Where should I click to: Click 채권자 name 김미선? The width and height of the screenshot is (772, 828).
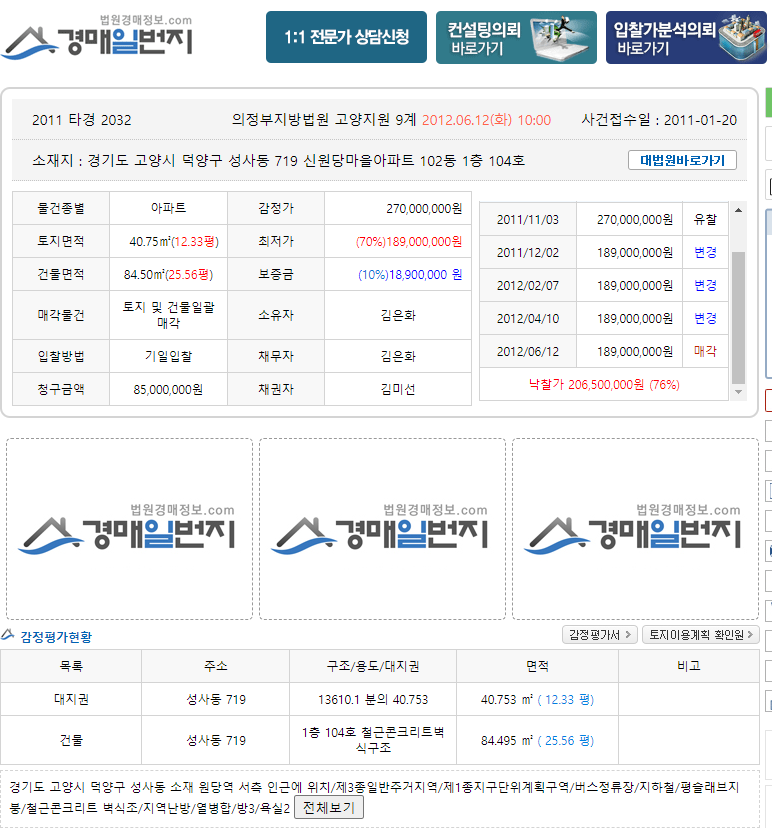398,389
